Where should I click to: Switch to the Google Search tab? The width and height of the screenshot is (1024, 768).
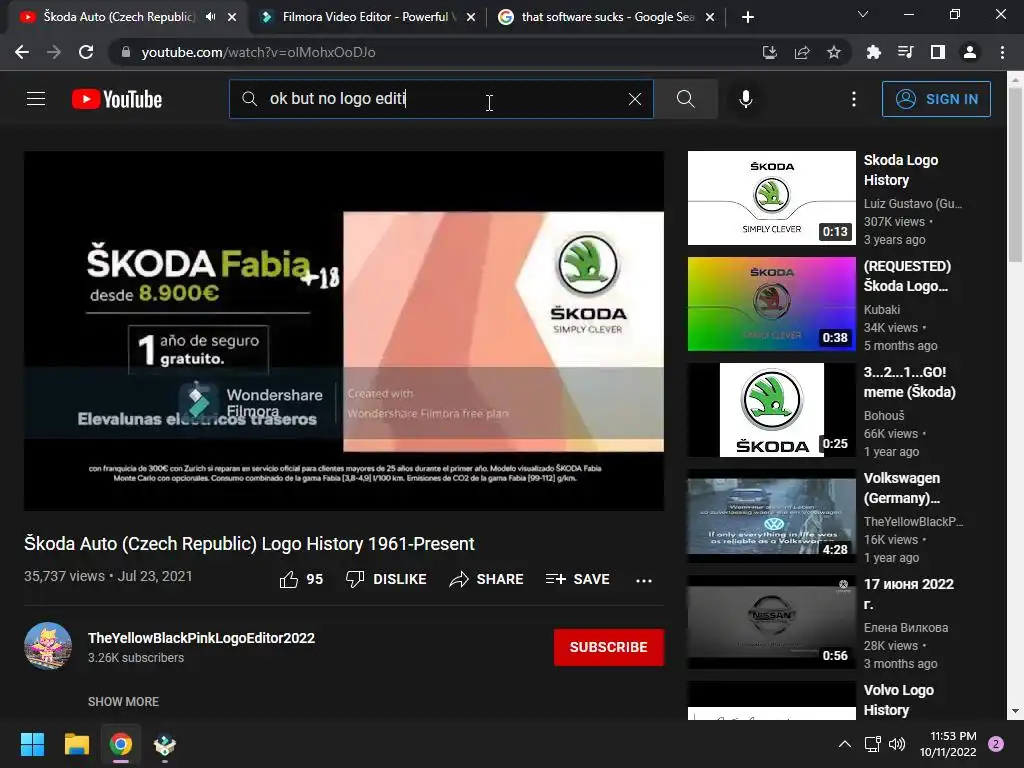click(607, 17)
